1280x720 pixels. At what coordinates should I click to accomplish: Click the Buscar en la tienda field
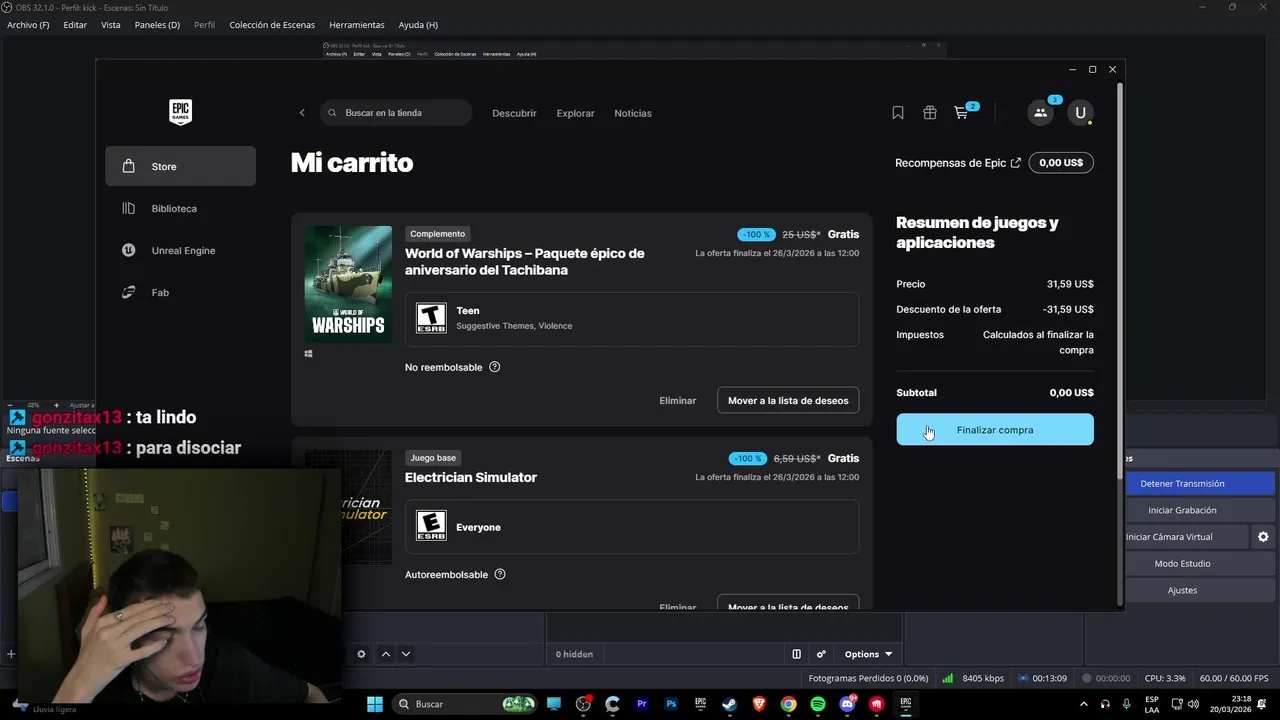pos(396,113)
